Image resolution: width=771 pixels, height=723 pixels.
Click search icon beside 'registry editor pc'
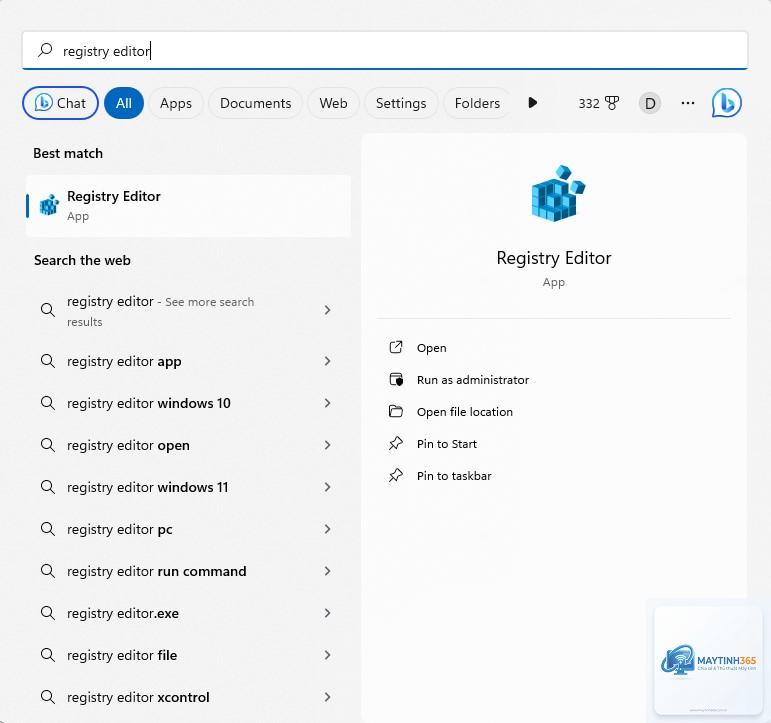click(x=48, y=529)
